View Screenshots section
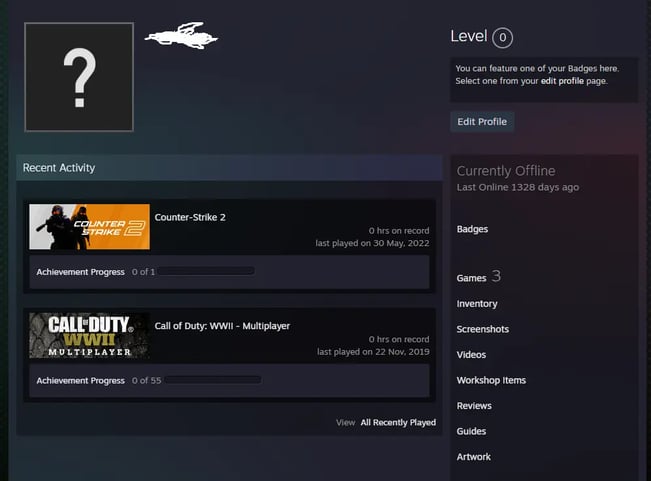The width and height of the screenshot is (651, 481). 483,329
